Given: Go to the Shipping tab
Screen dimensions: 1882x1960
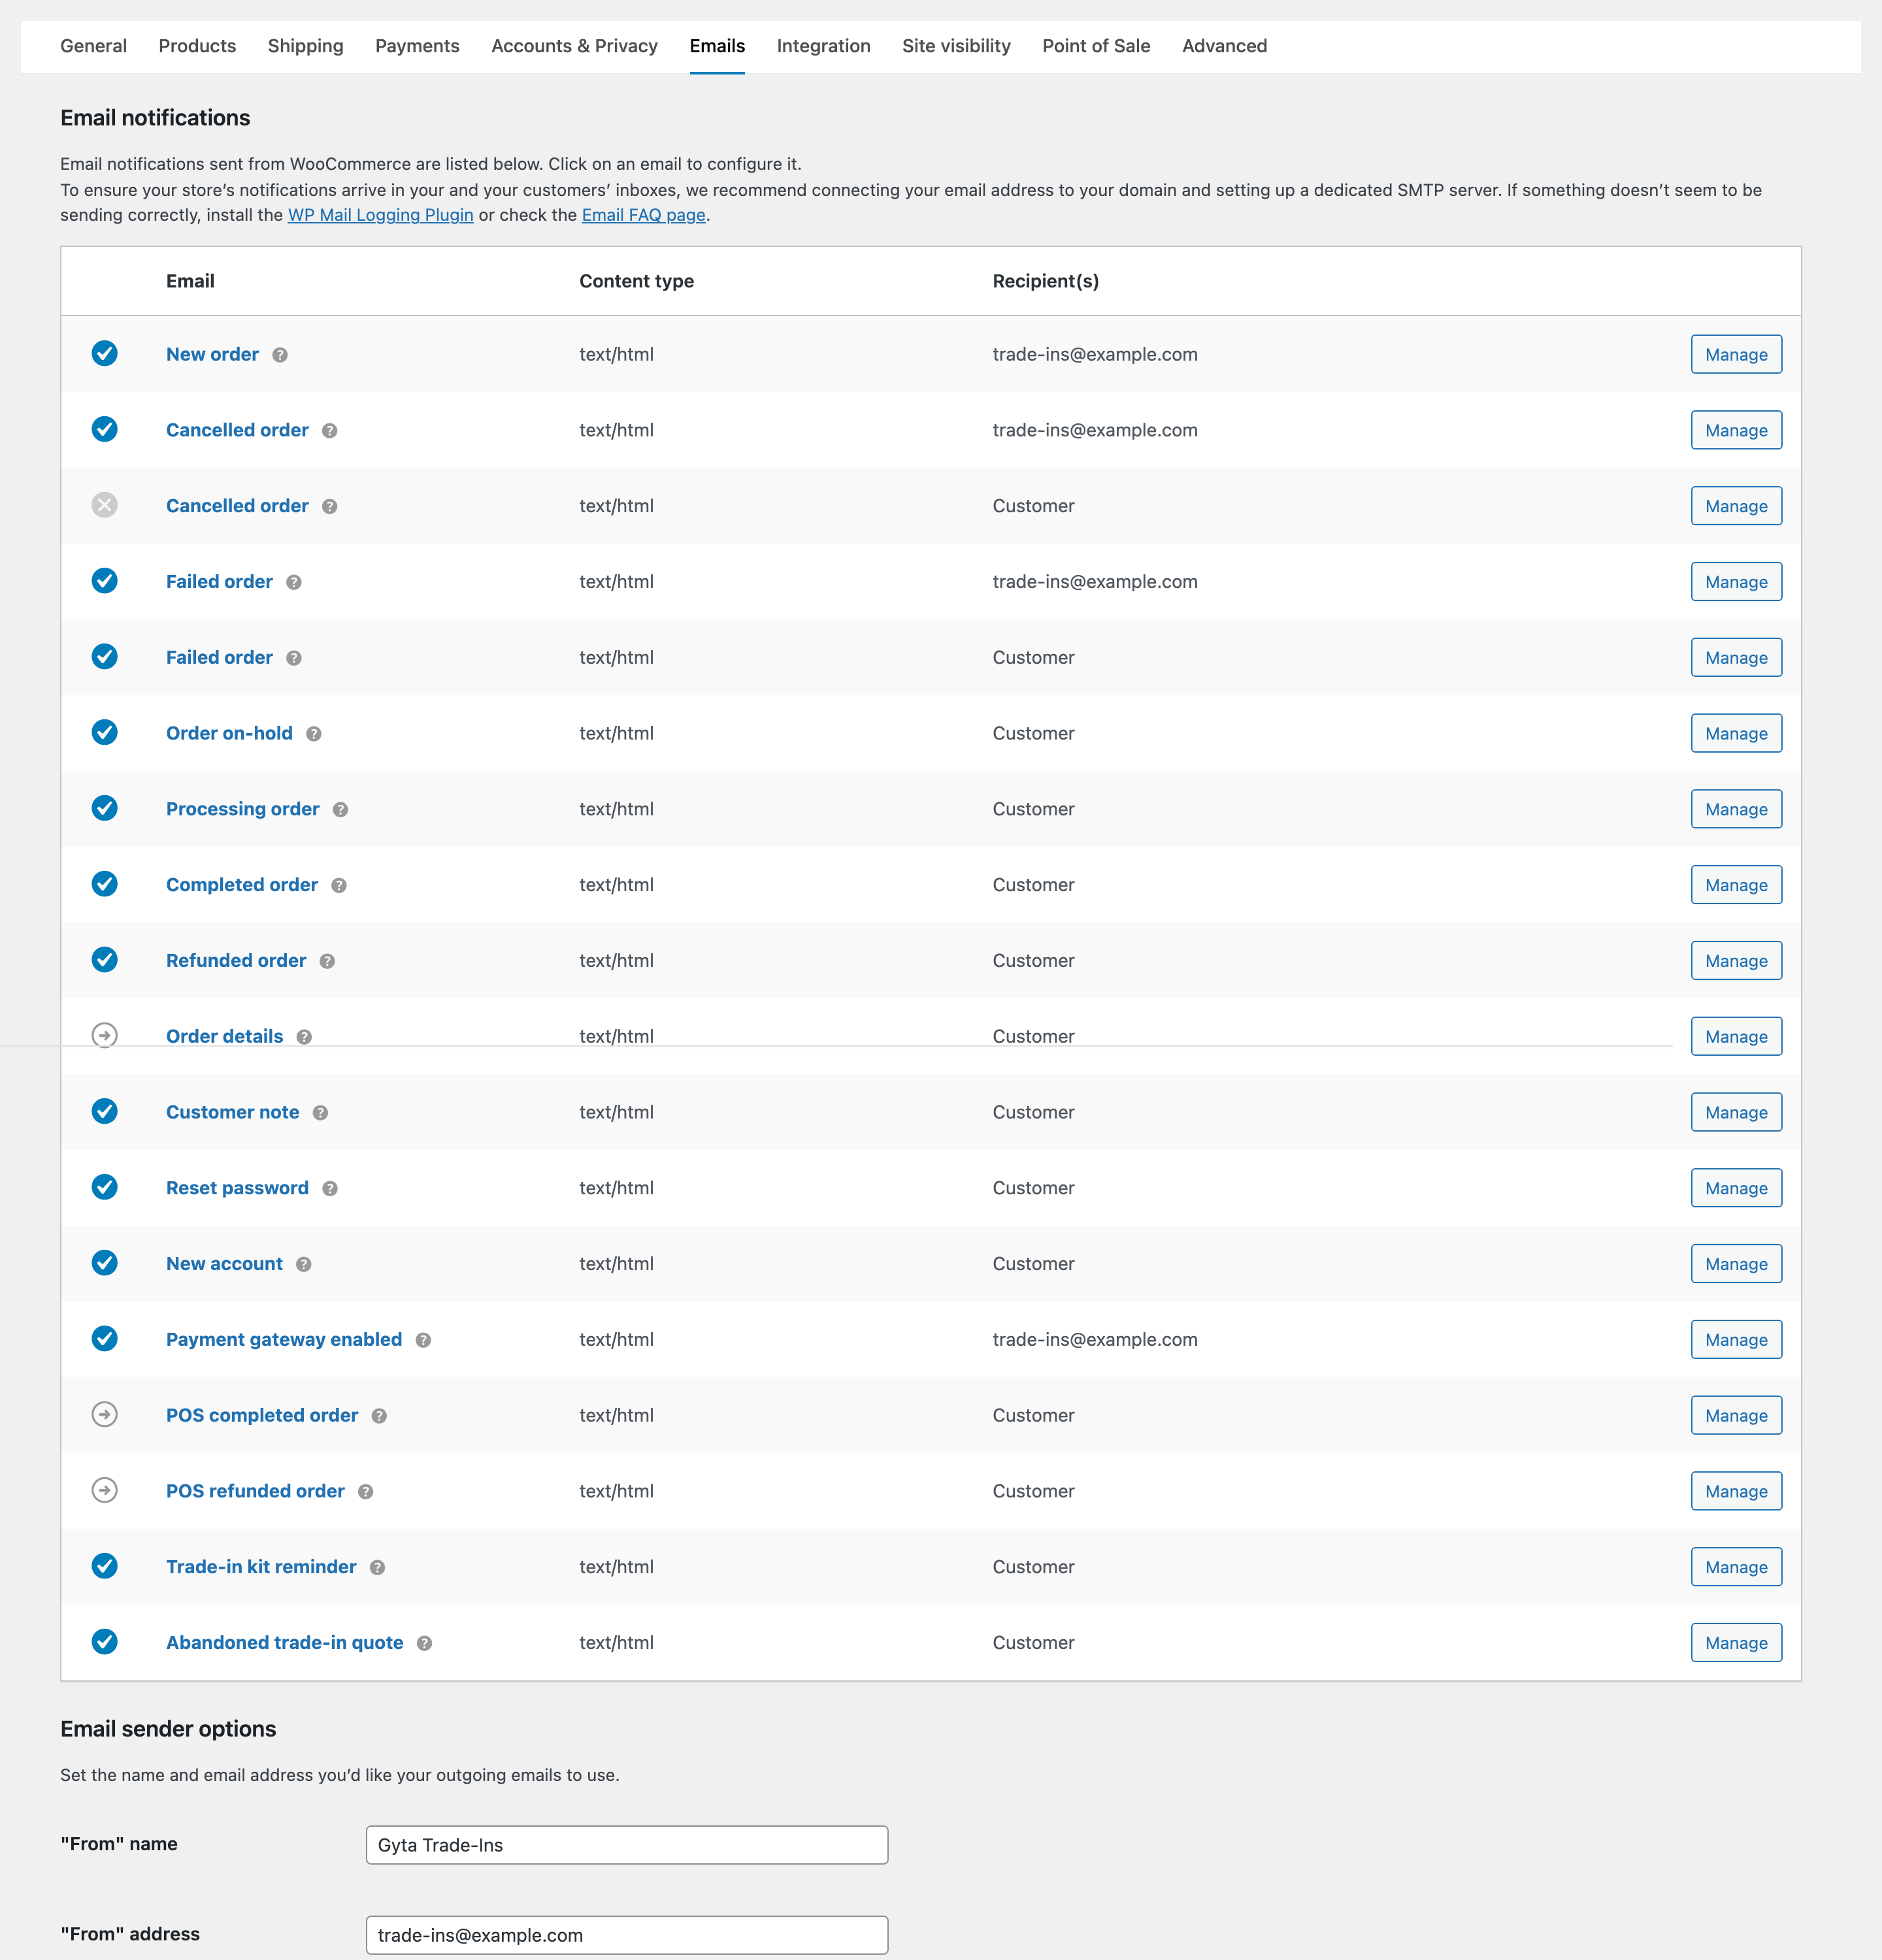Looking at the screenshot, I should 305,46.
